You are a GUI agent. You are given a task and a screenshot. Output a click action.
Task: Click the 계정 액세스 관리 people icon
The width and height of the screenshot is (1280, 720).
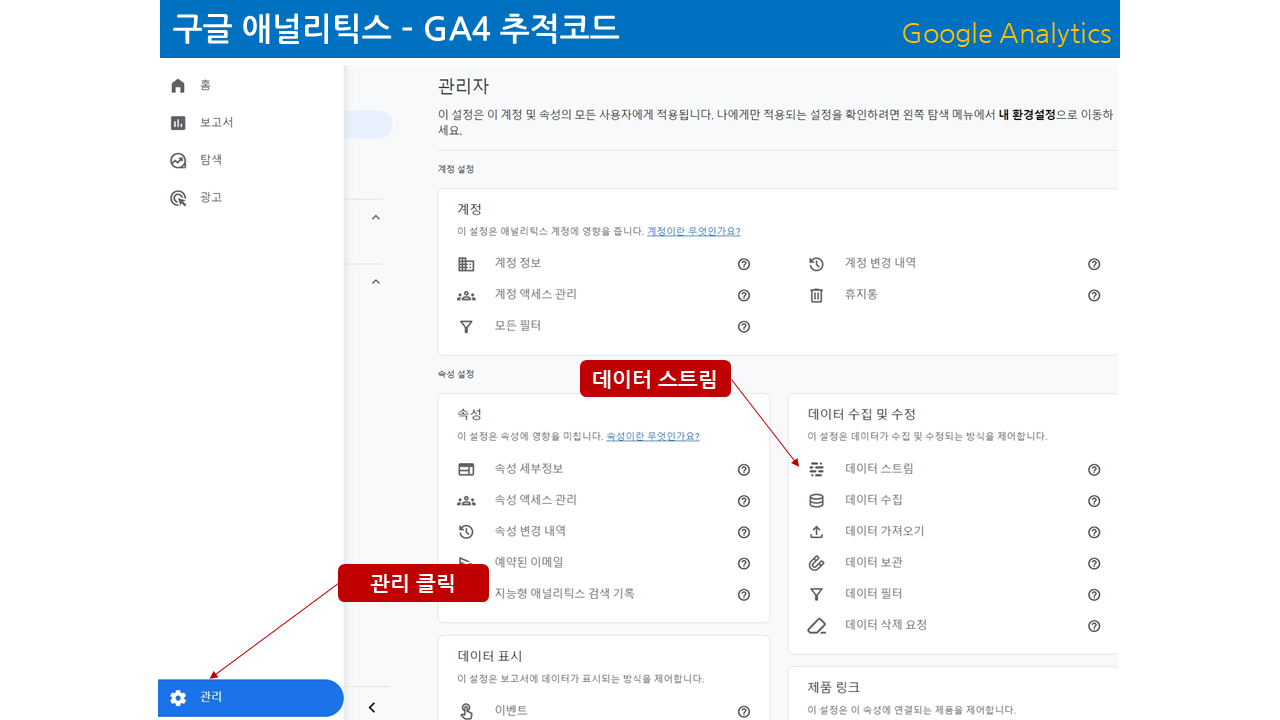[x=466, y=295]
